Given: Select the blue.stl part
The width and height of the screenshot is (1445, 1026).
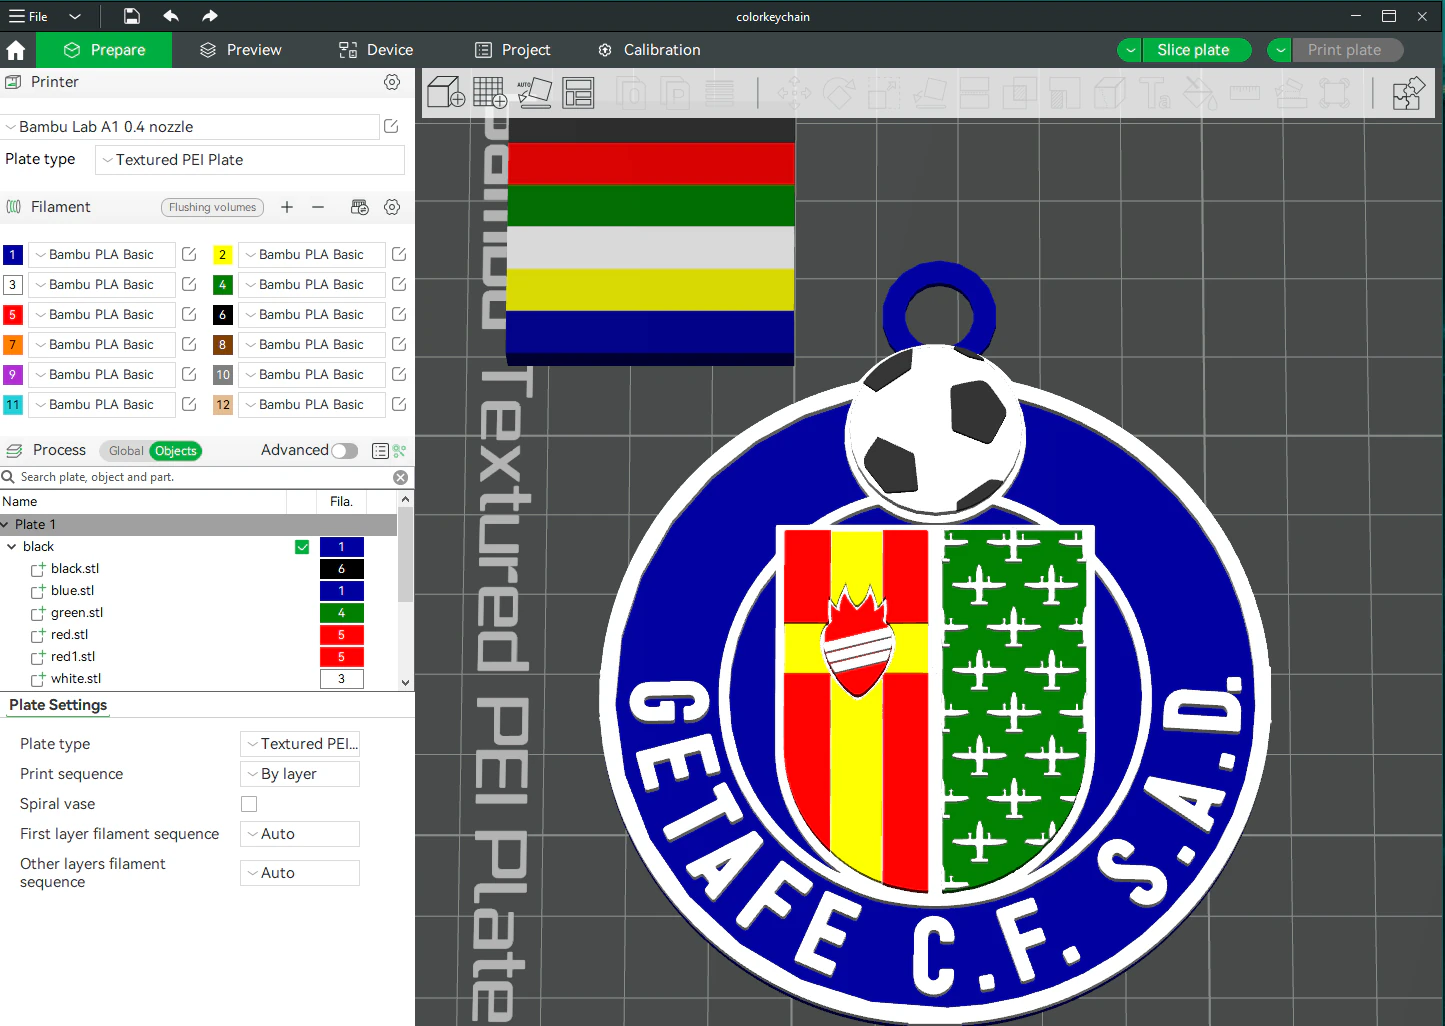Looking at the screenshot, I should pyautogui.click(x=73, y=591).
